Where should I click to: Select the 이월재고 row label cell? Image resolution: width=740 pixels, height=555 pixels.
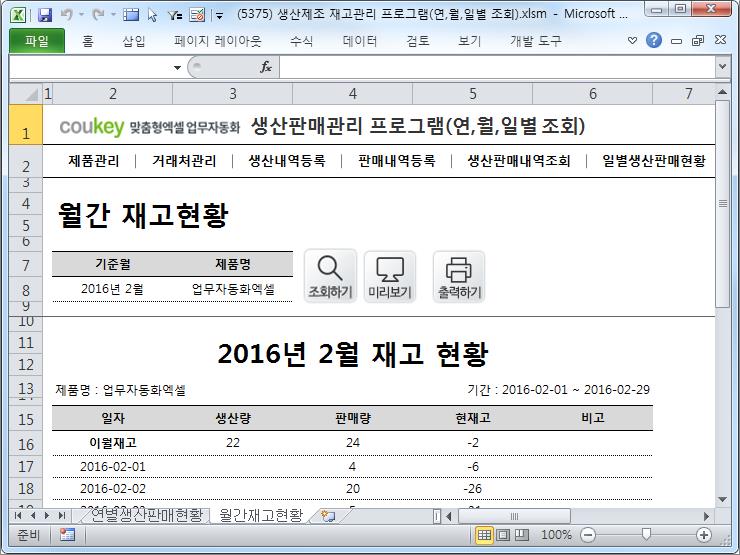pyautogui.click(x=113, y=443)
